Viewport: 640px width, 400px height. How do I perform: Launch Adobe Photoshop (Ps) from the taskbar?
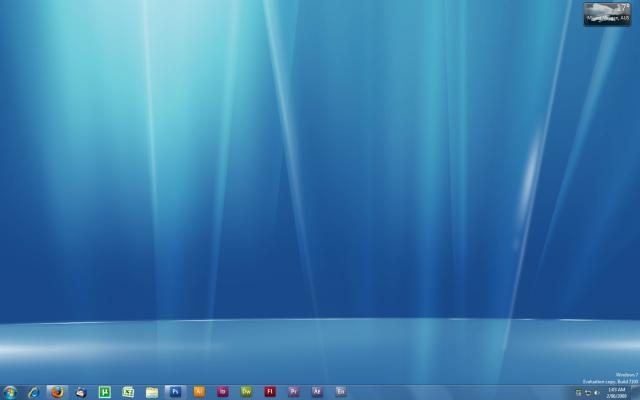coord(176,392)
